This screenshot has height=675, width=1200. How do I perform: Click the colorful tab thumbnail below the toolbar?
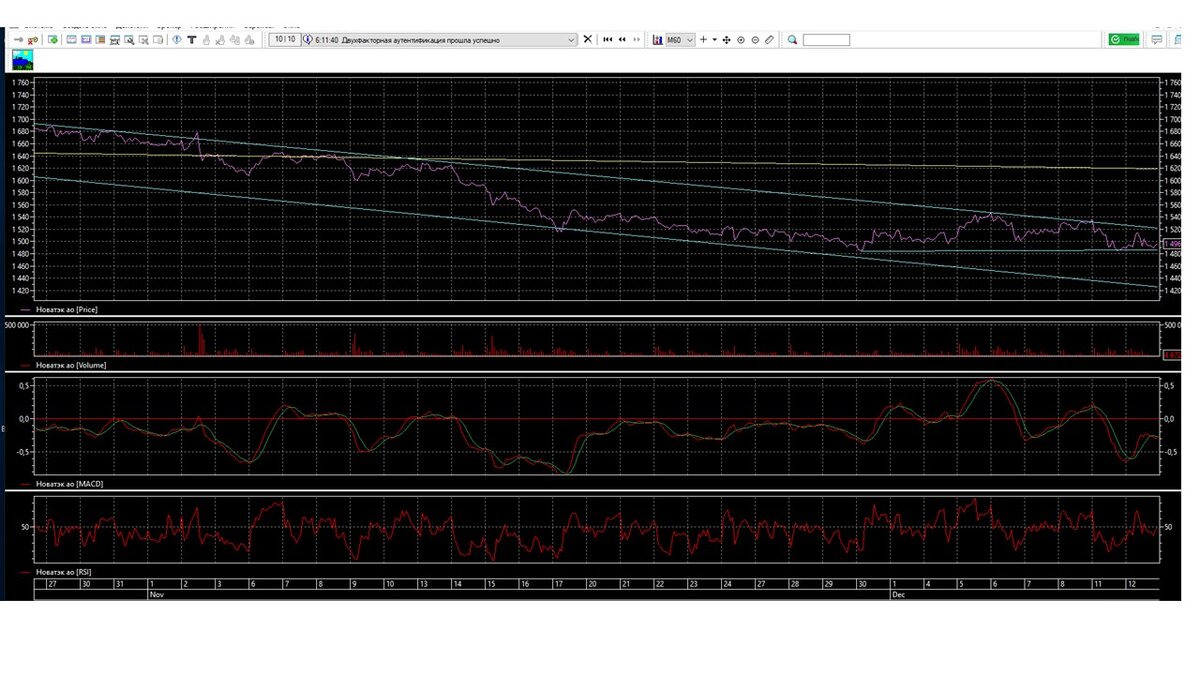(22, 62)
